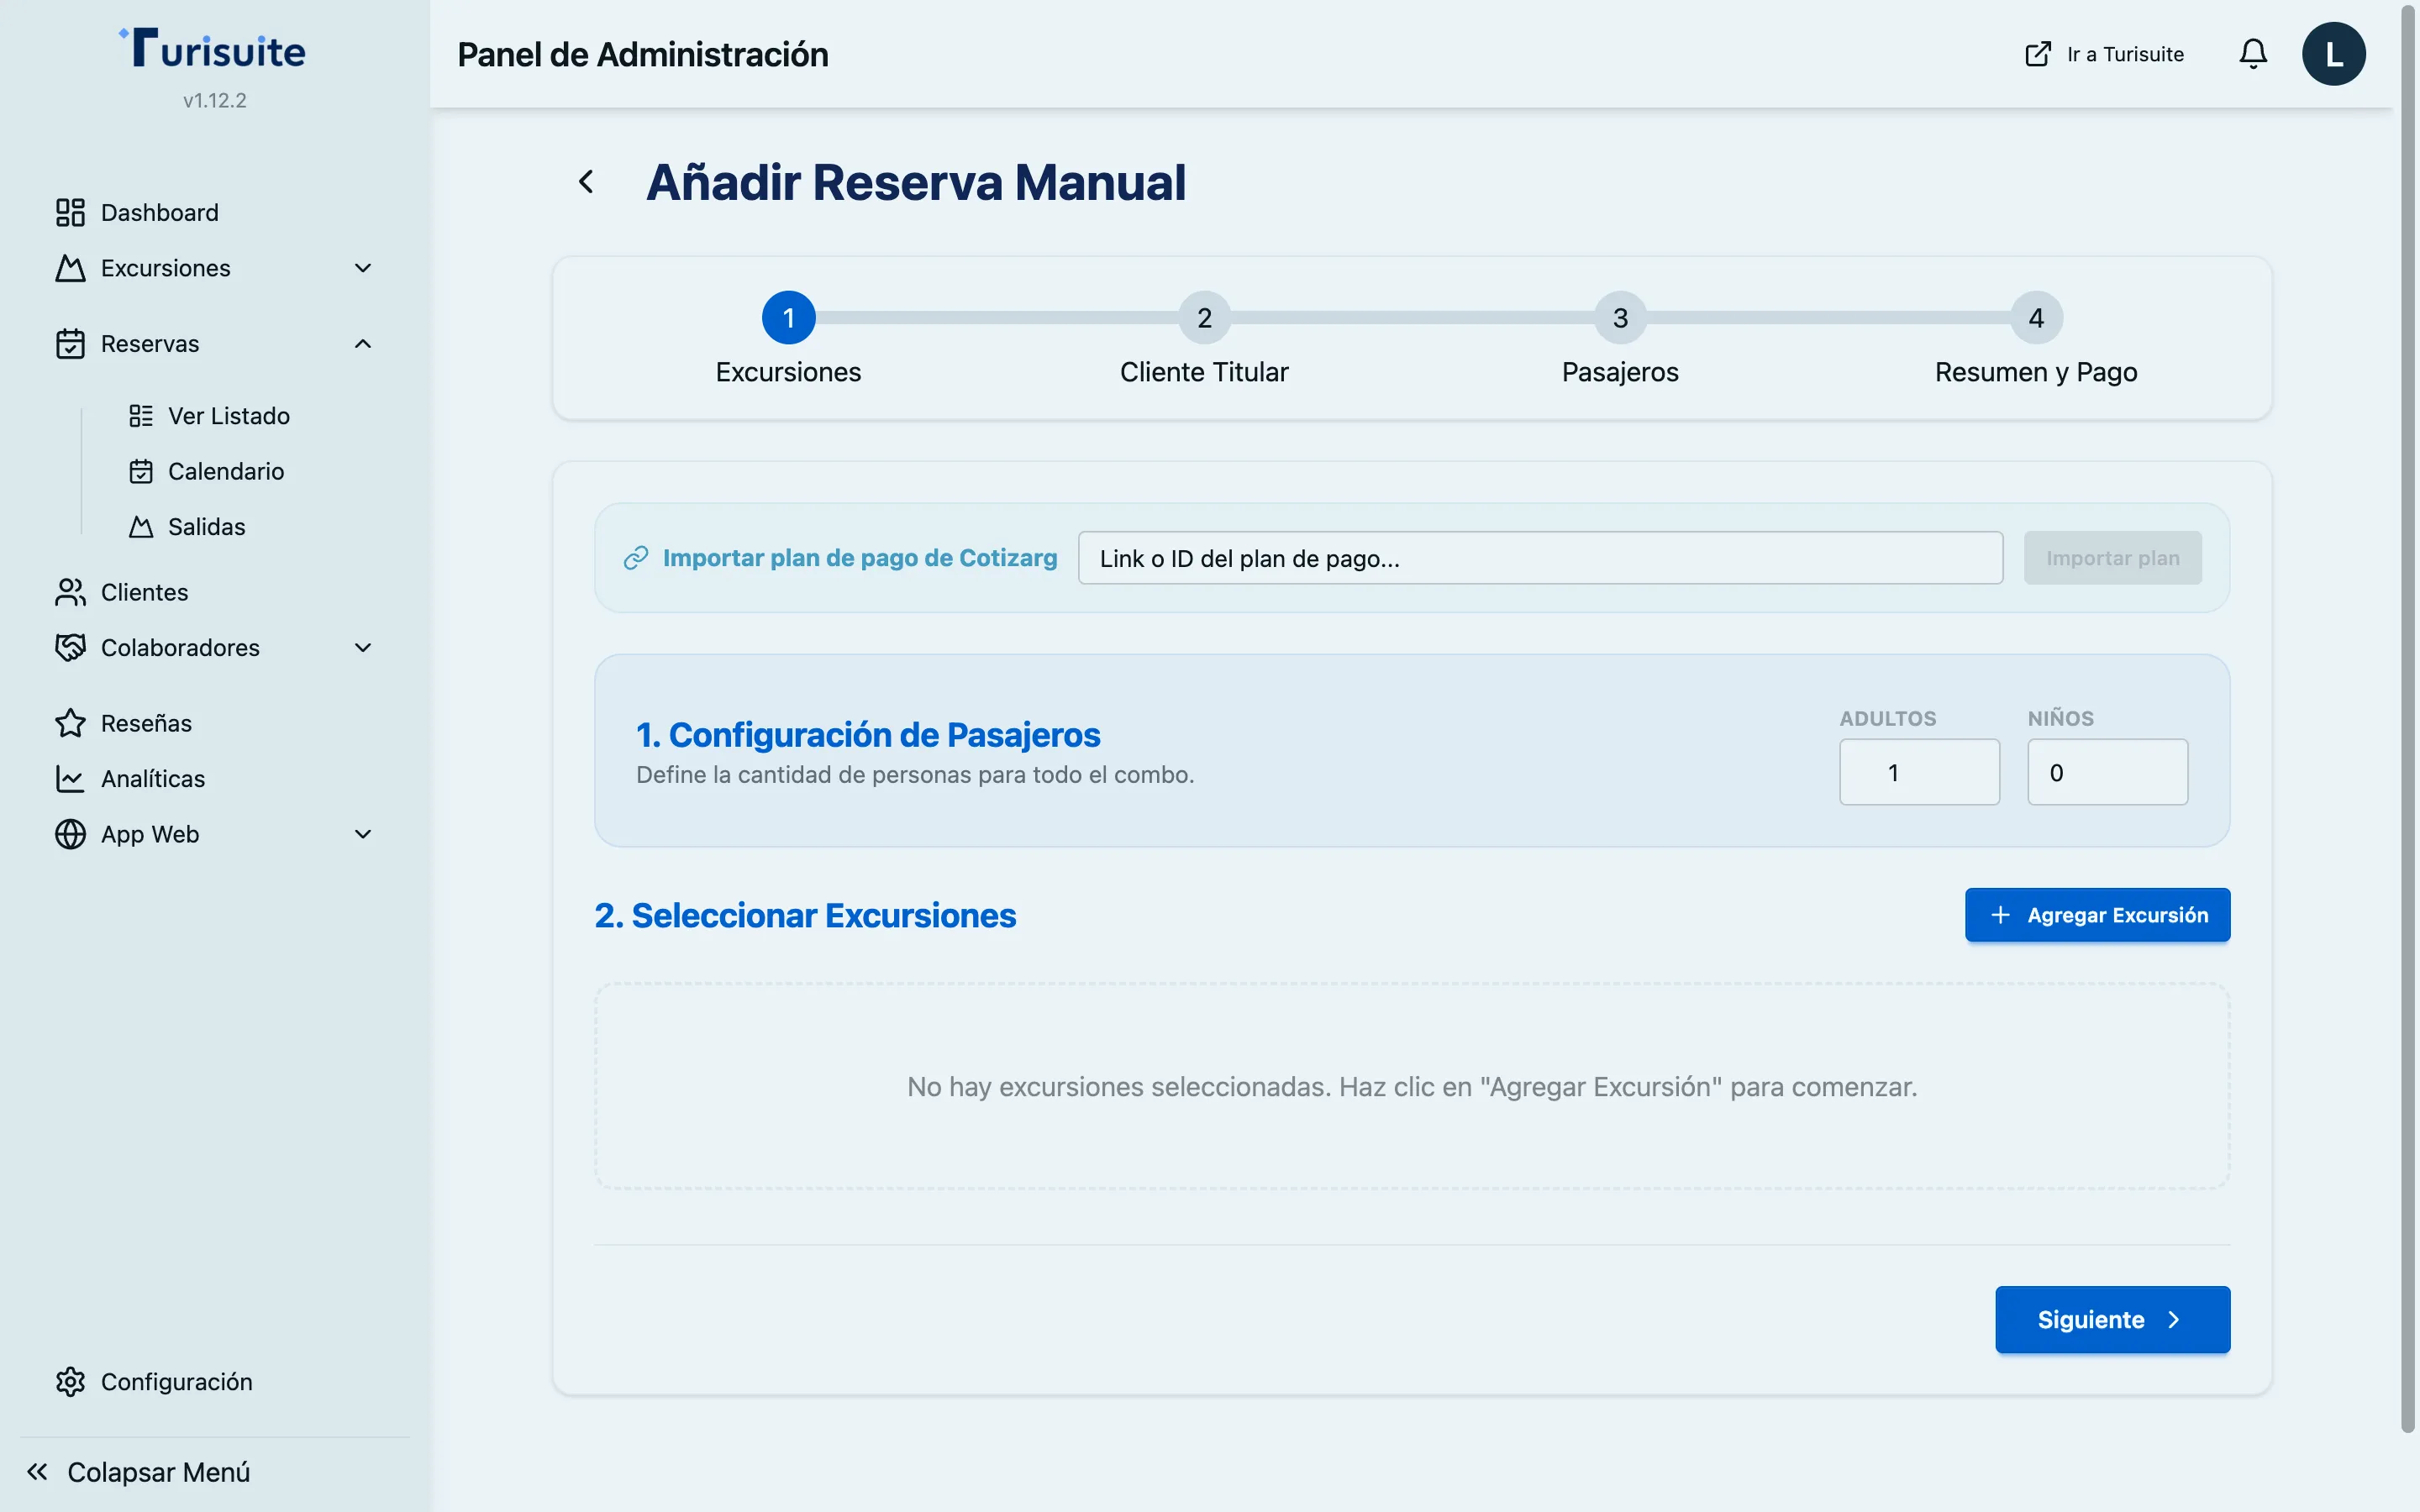Viewport: 2420px width, 1512px height.
Task: Expand the Colaboradores sidebar chevron
Action: click(363, 648)
